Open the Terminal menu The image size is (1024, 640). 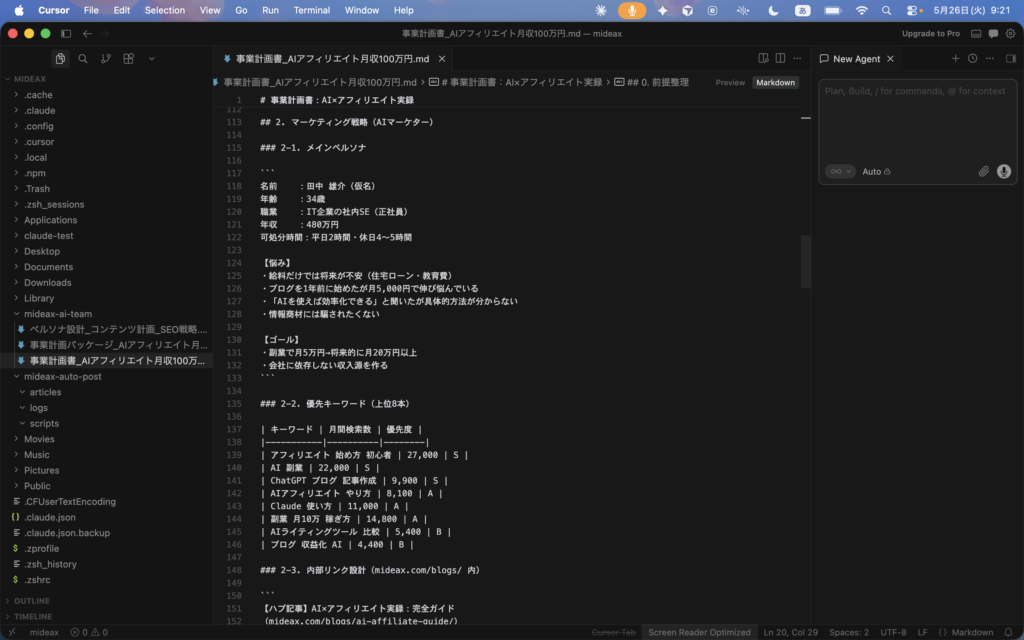click(312, 10)
